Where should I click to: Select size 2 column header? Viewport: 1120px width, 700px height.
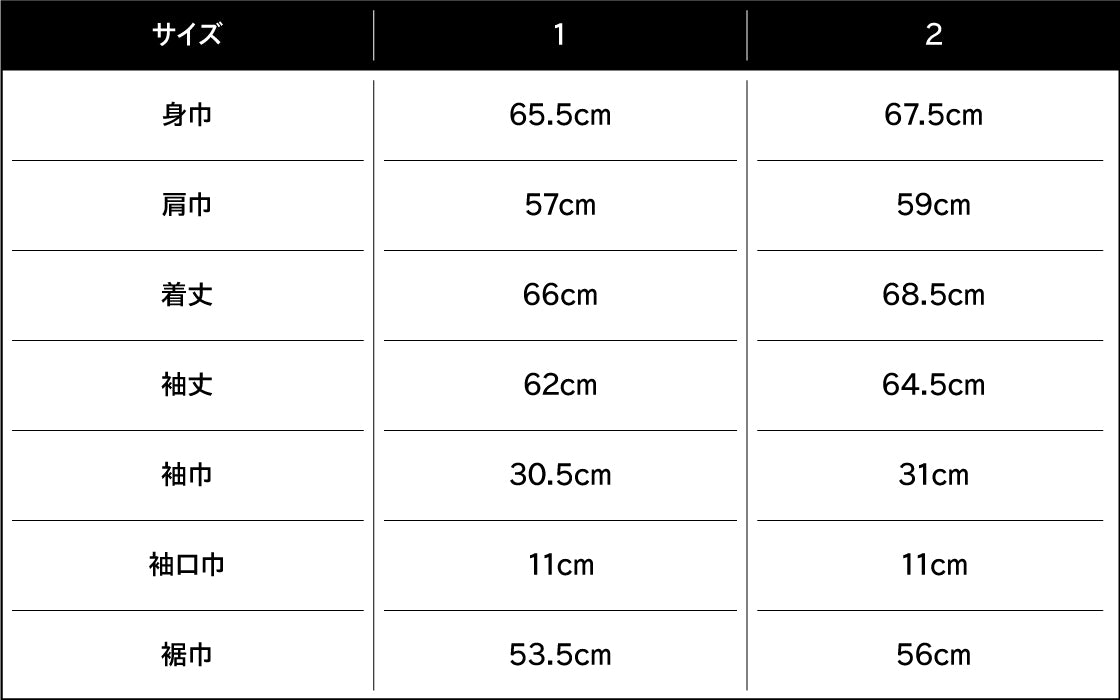coord(933,36)
